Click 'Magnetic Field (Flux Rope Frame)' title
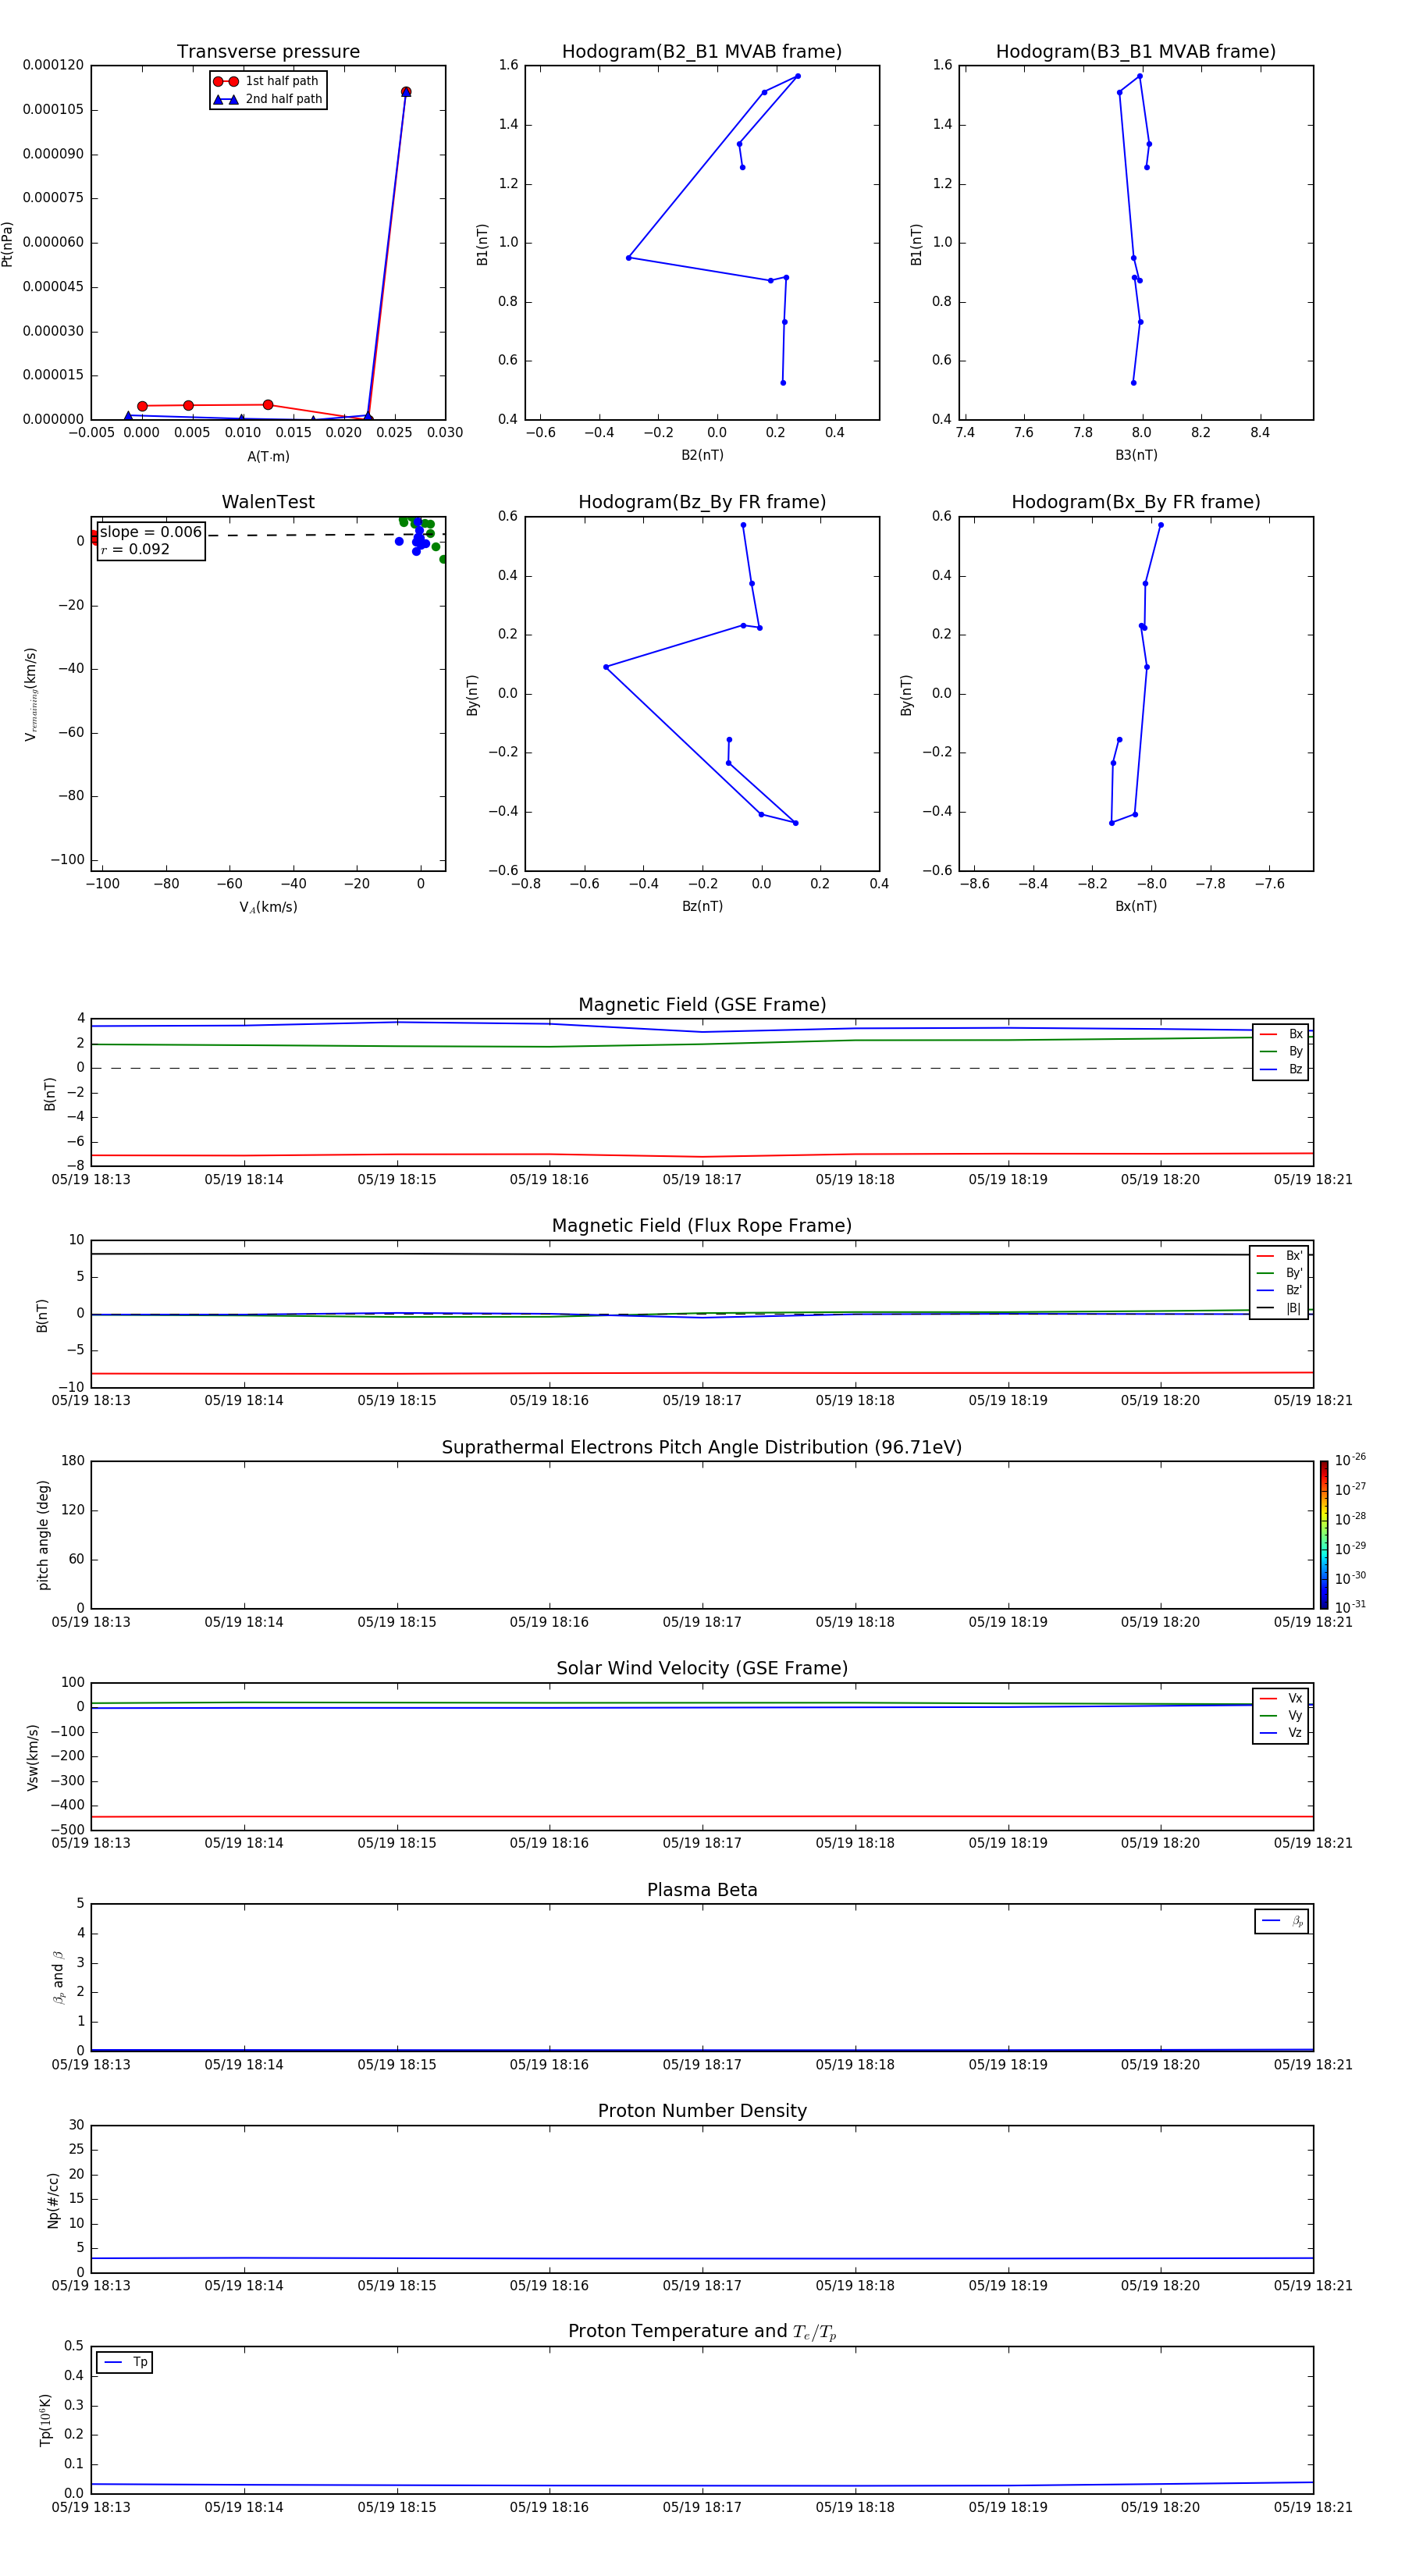This screenshot has height=2576, width=1405. coord(702,1226)
